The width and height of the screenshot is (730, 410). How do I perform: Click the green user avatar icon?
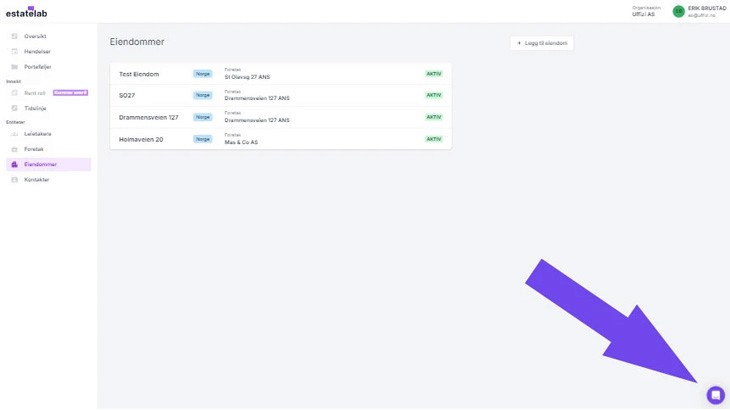pyautogui.click(x=679, y=12)
